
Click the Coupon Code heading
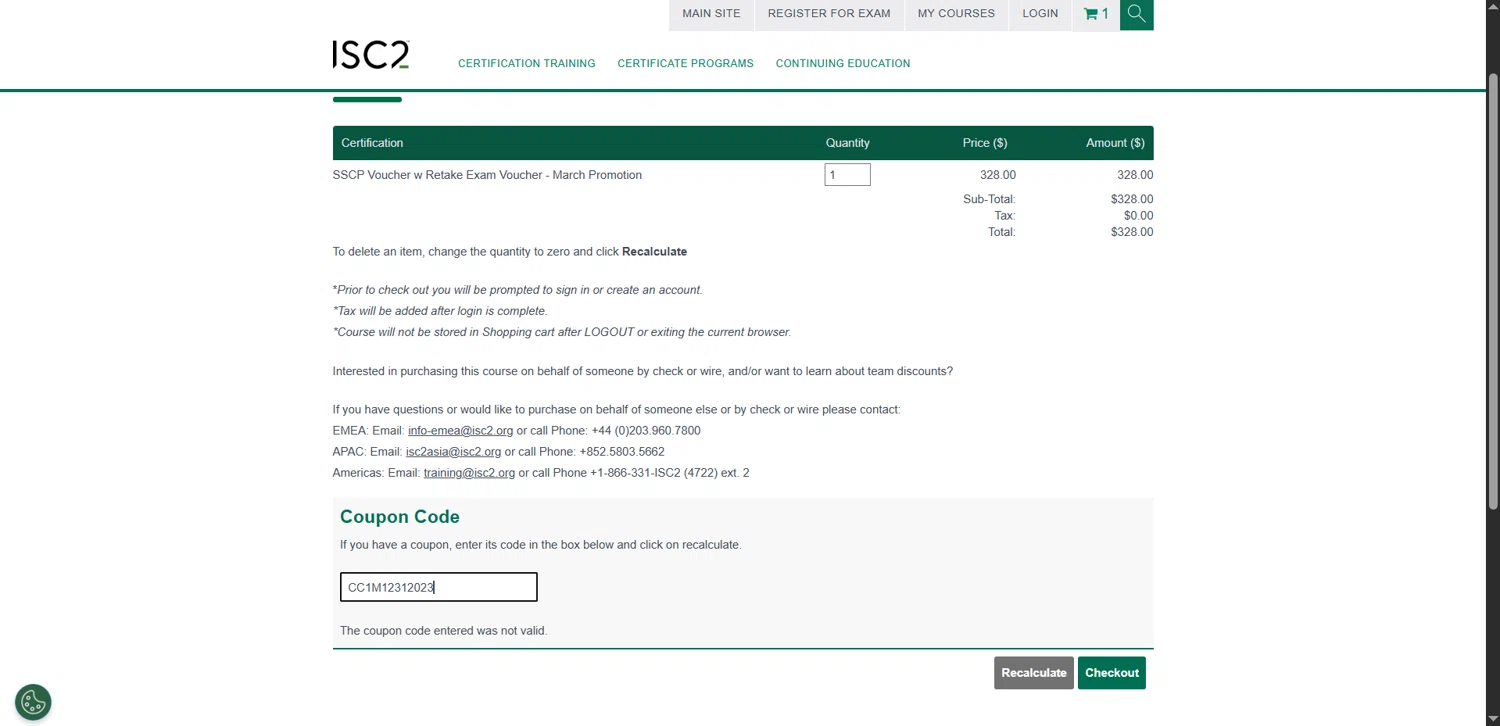click(x=400, y=517)
